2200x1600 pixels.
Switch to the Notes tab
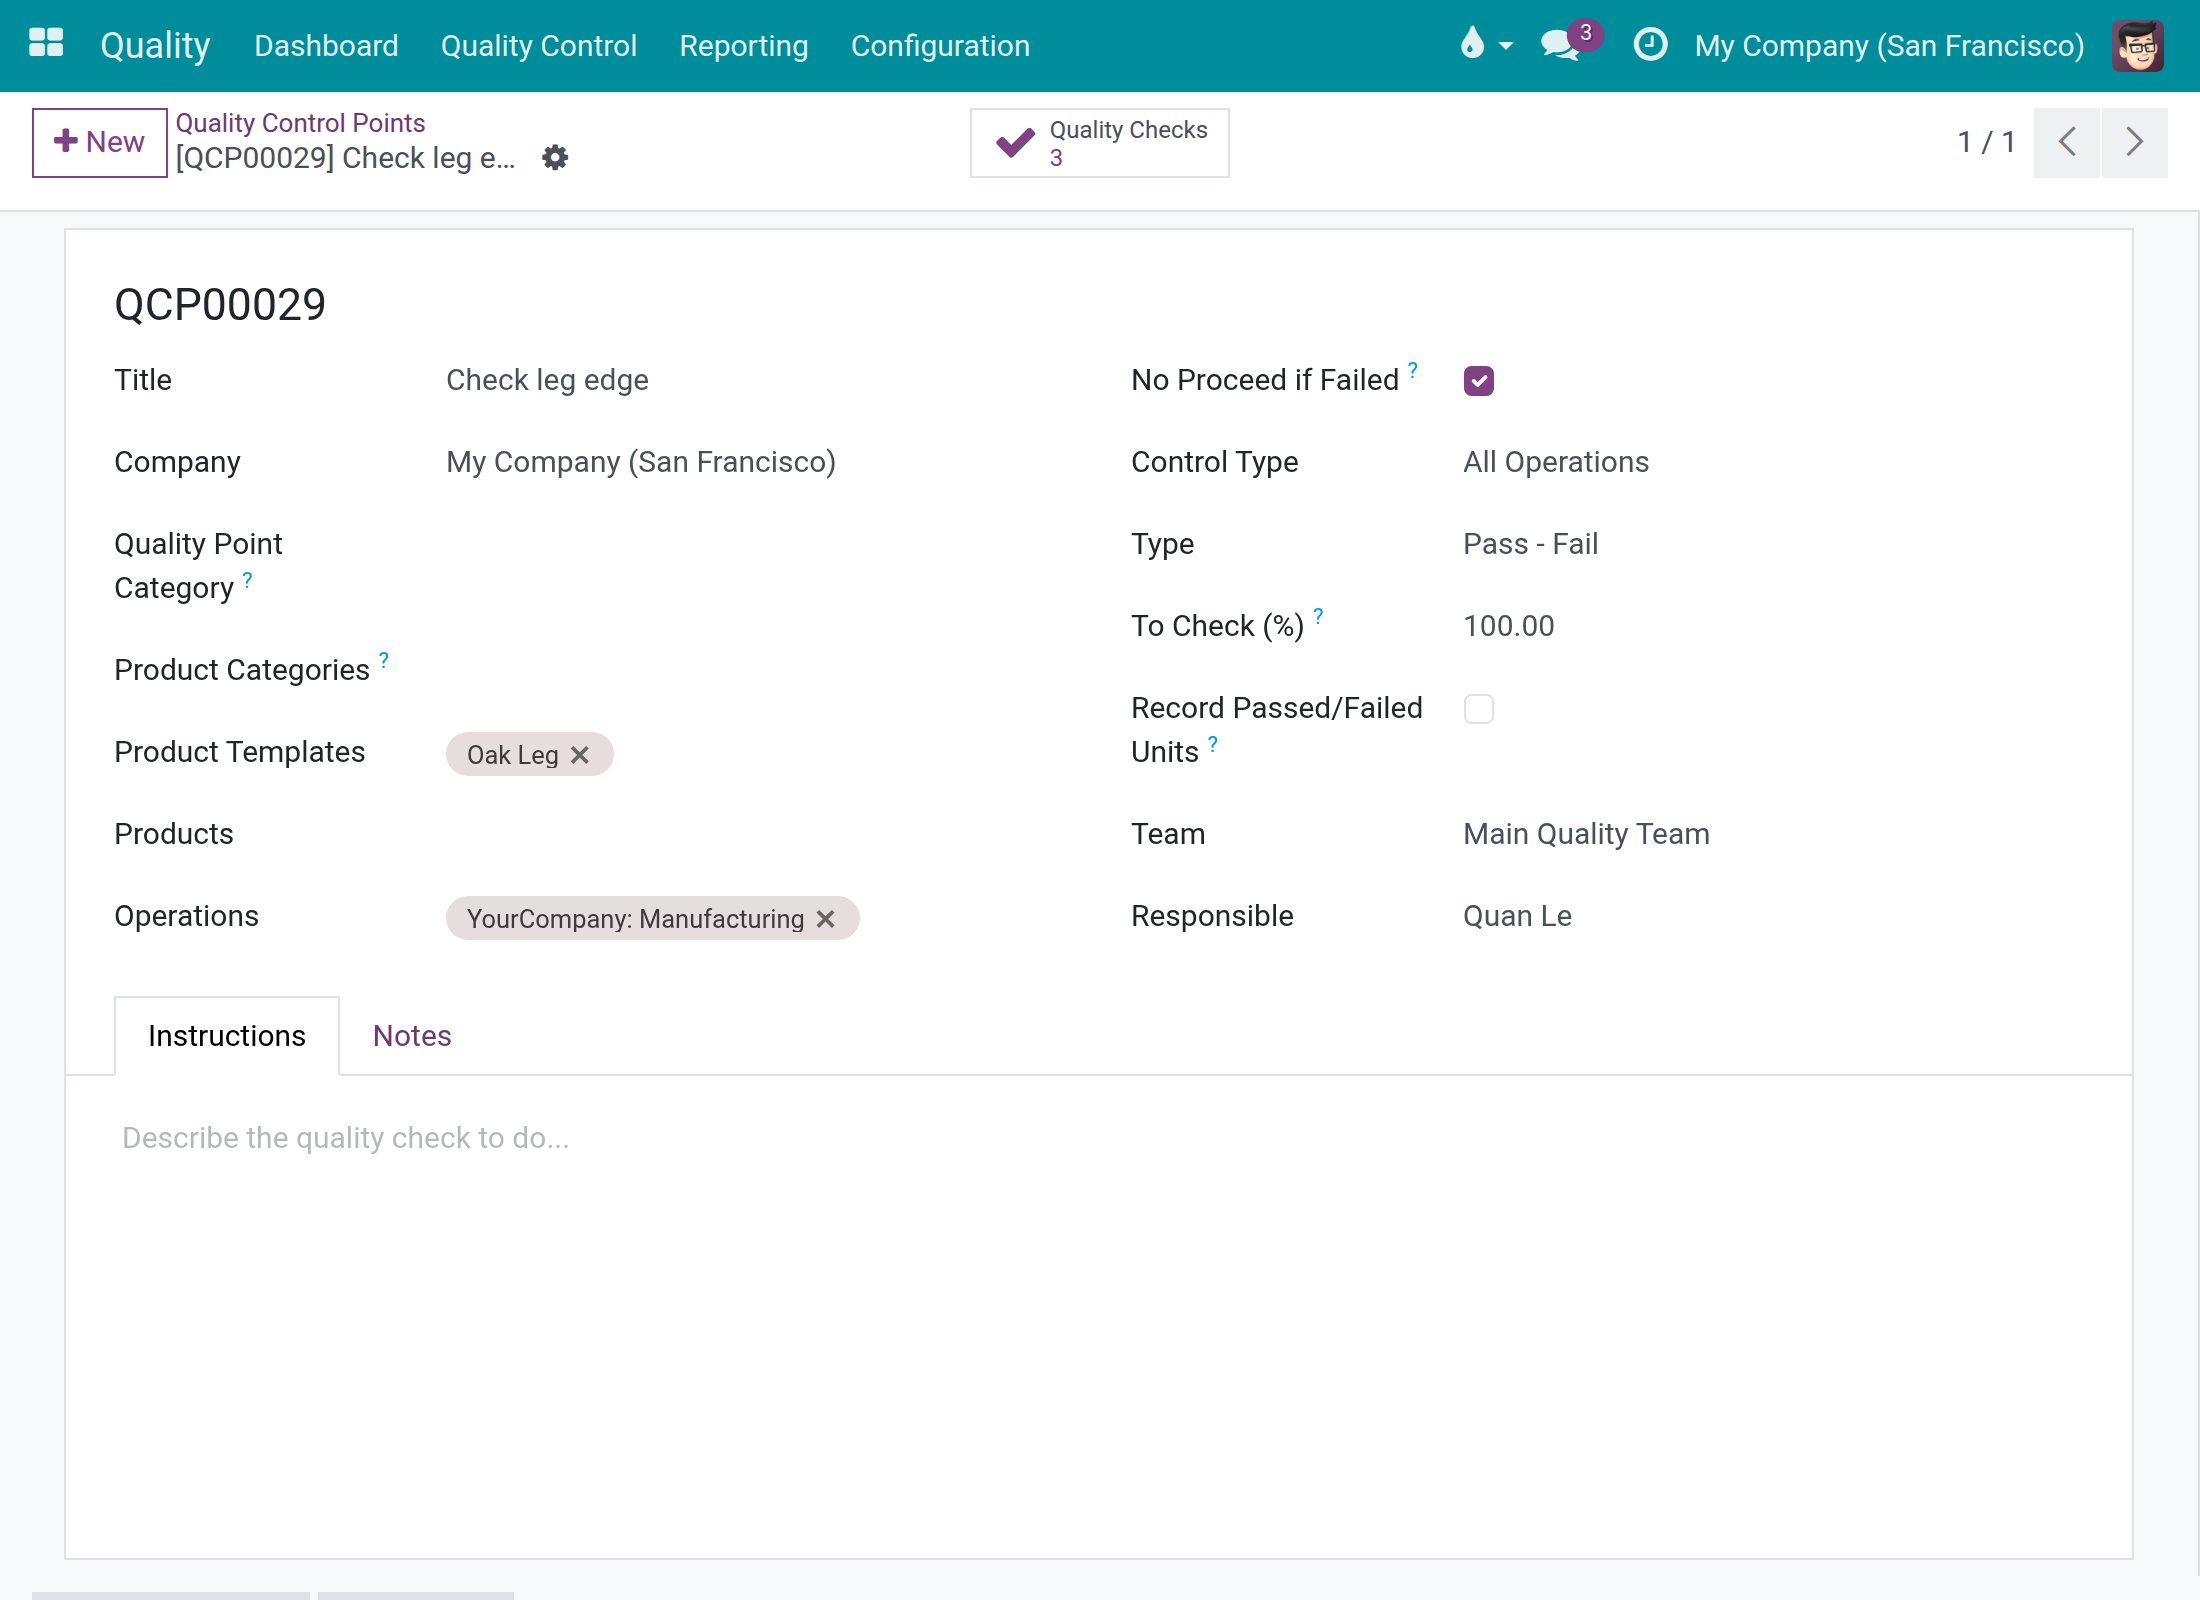point(412,1036)
